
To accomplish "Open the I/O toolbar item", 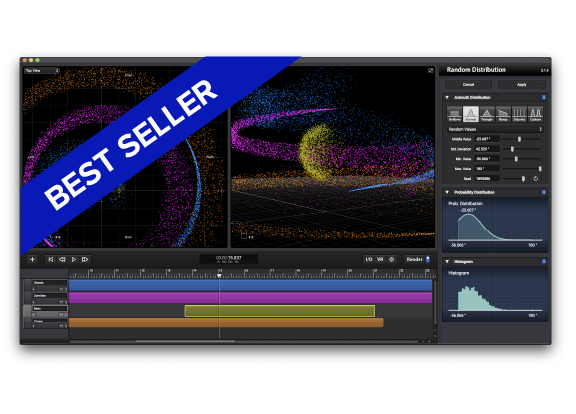I will (x=369, y=259).
